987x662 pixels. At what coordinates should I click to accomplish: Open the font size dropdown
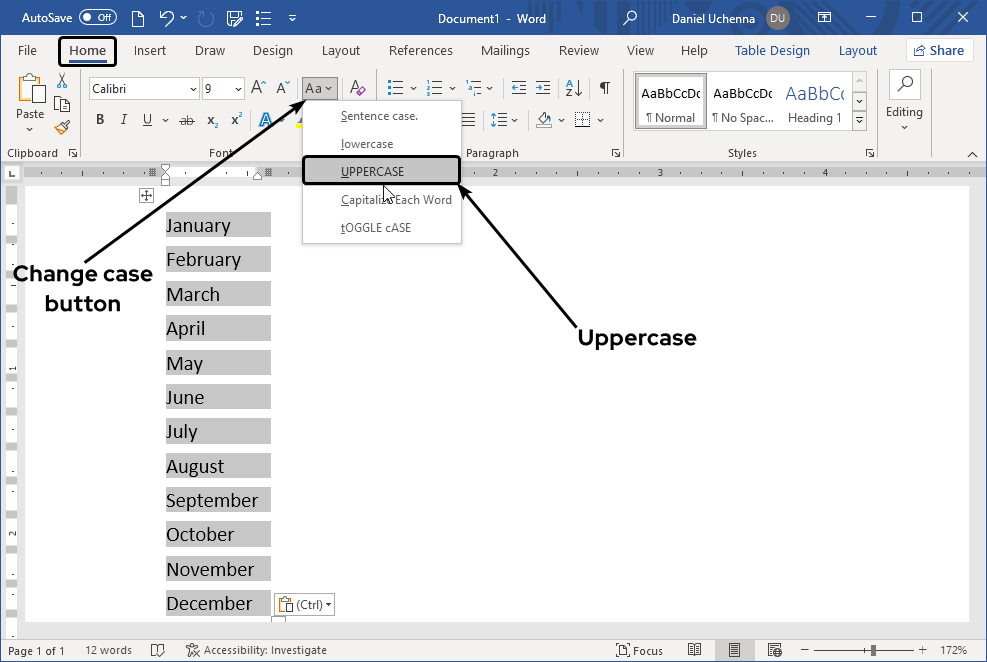[x=238, y=89]
